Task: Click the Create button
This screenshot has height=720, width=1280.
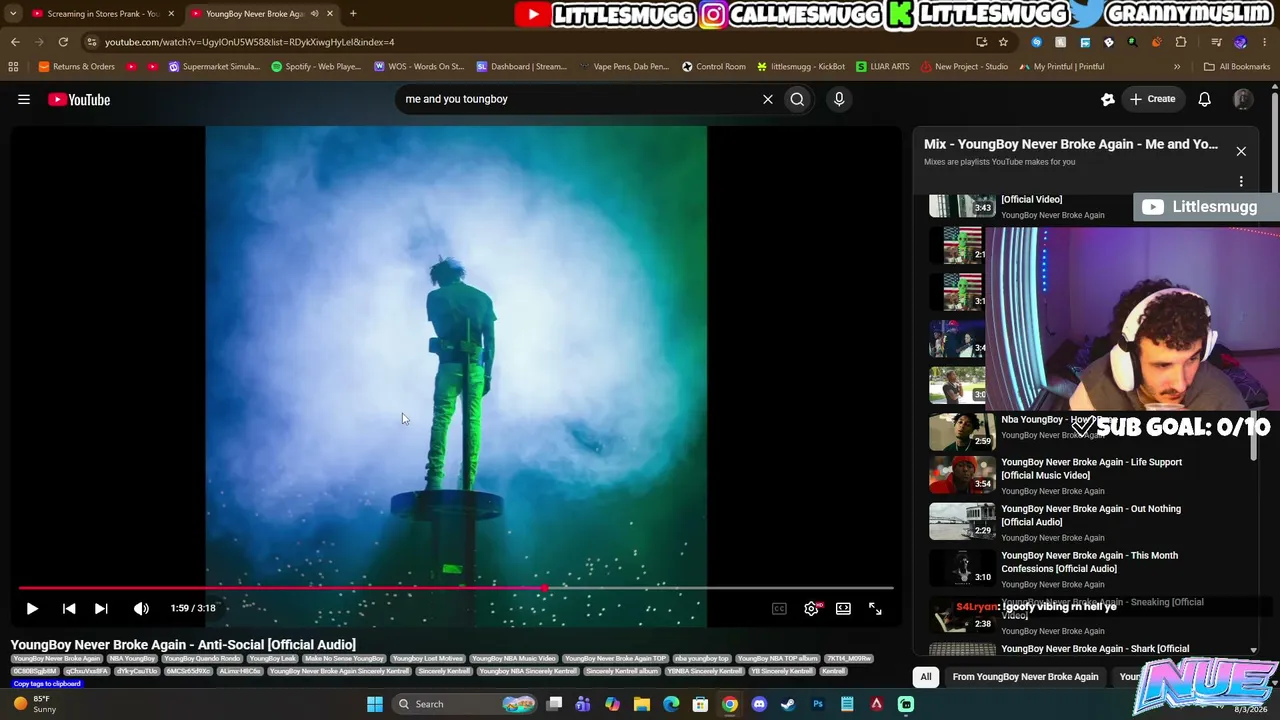Action: click(x=1153, y=99)
